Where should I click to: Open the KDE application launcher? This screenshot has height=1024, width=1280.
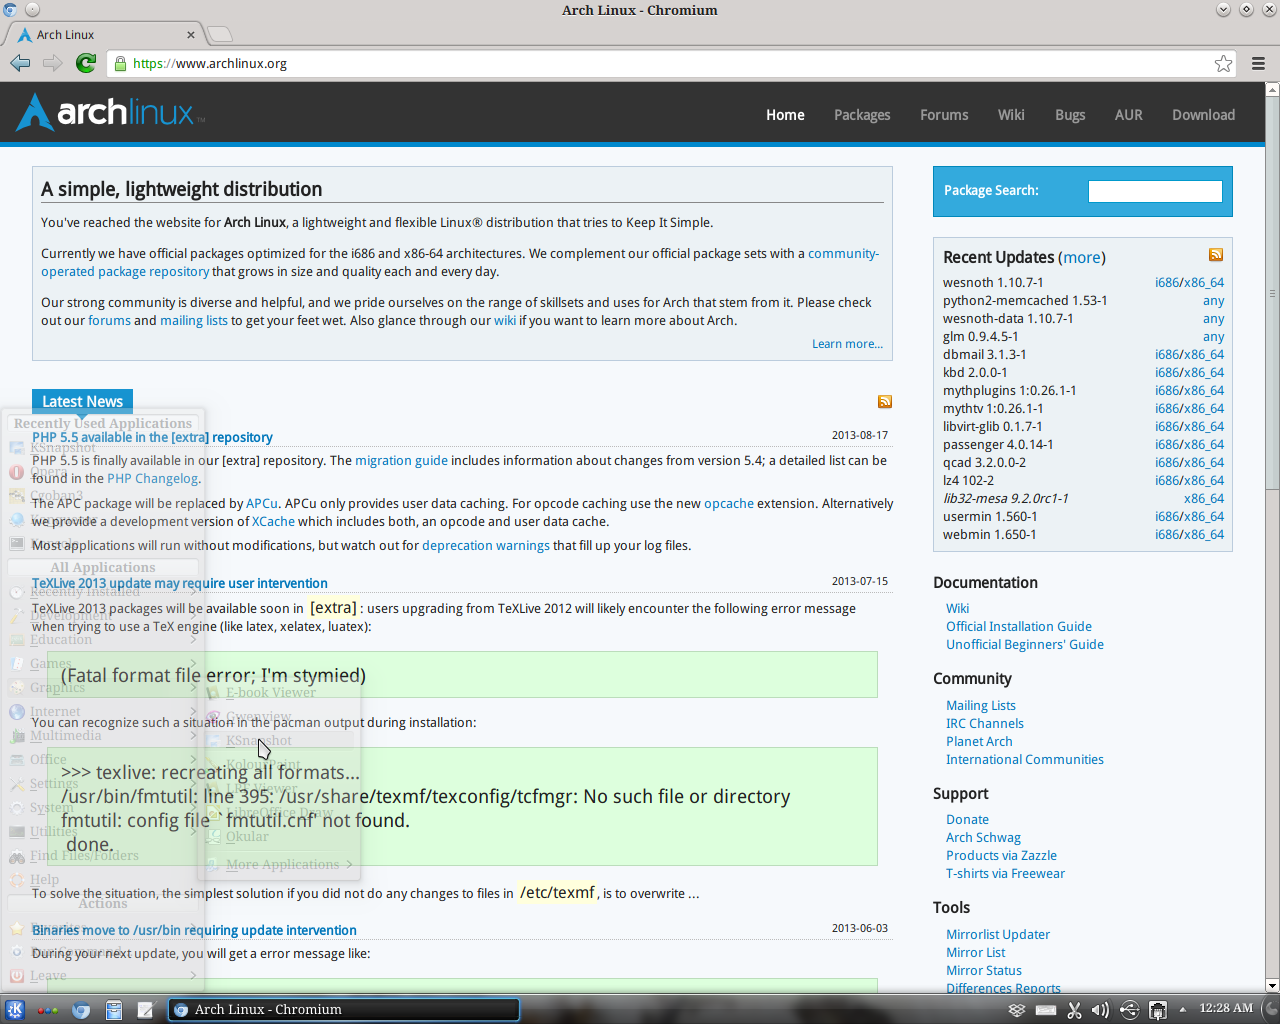pos(15,1010)
